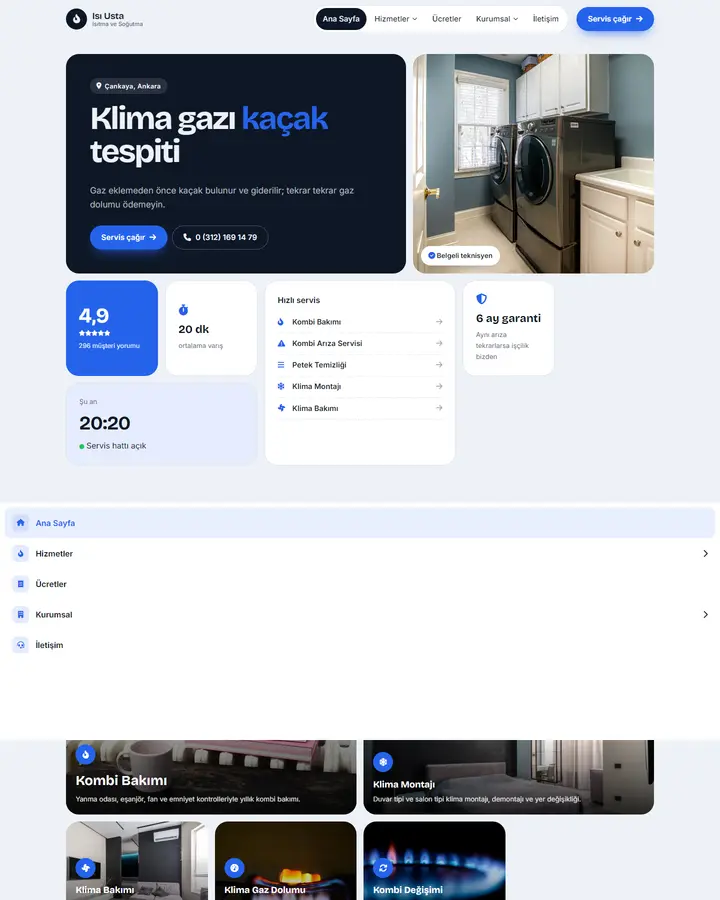Click the arrow at the end of the Kombi Arıza Servisi row

click(439, 343)
